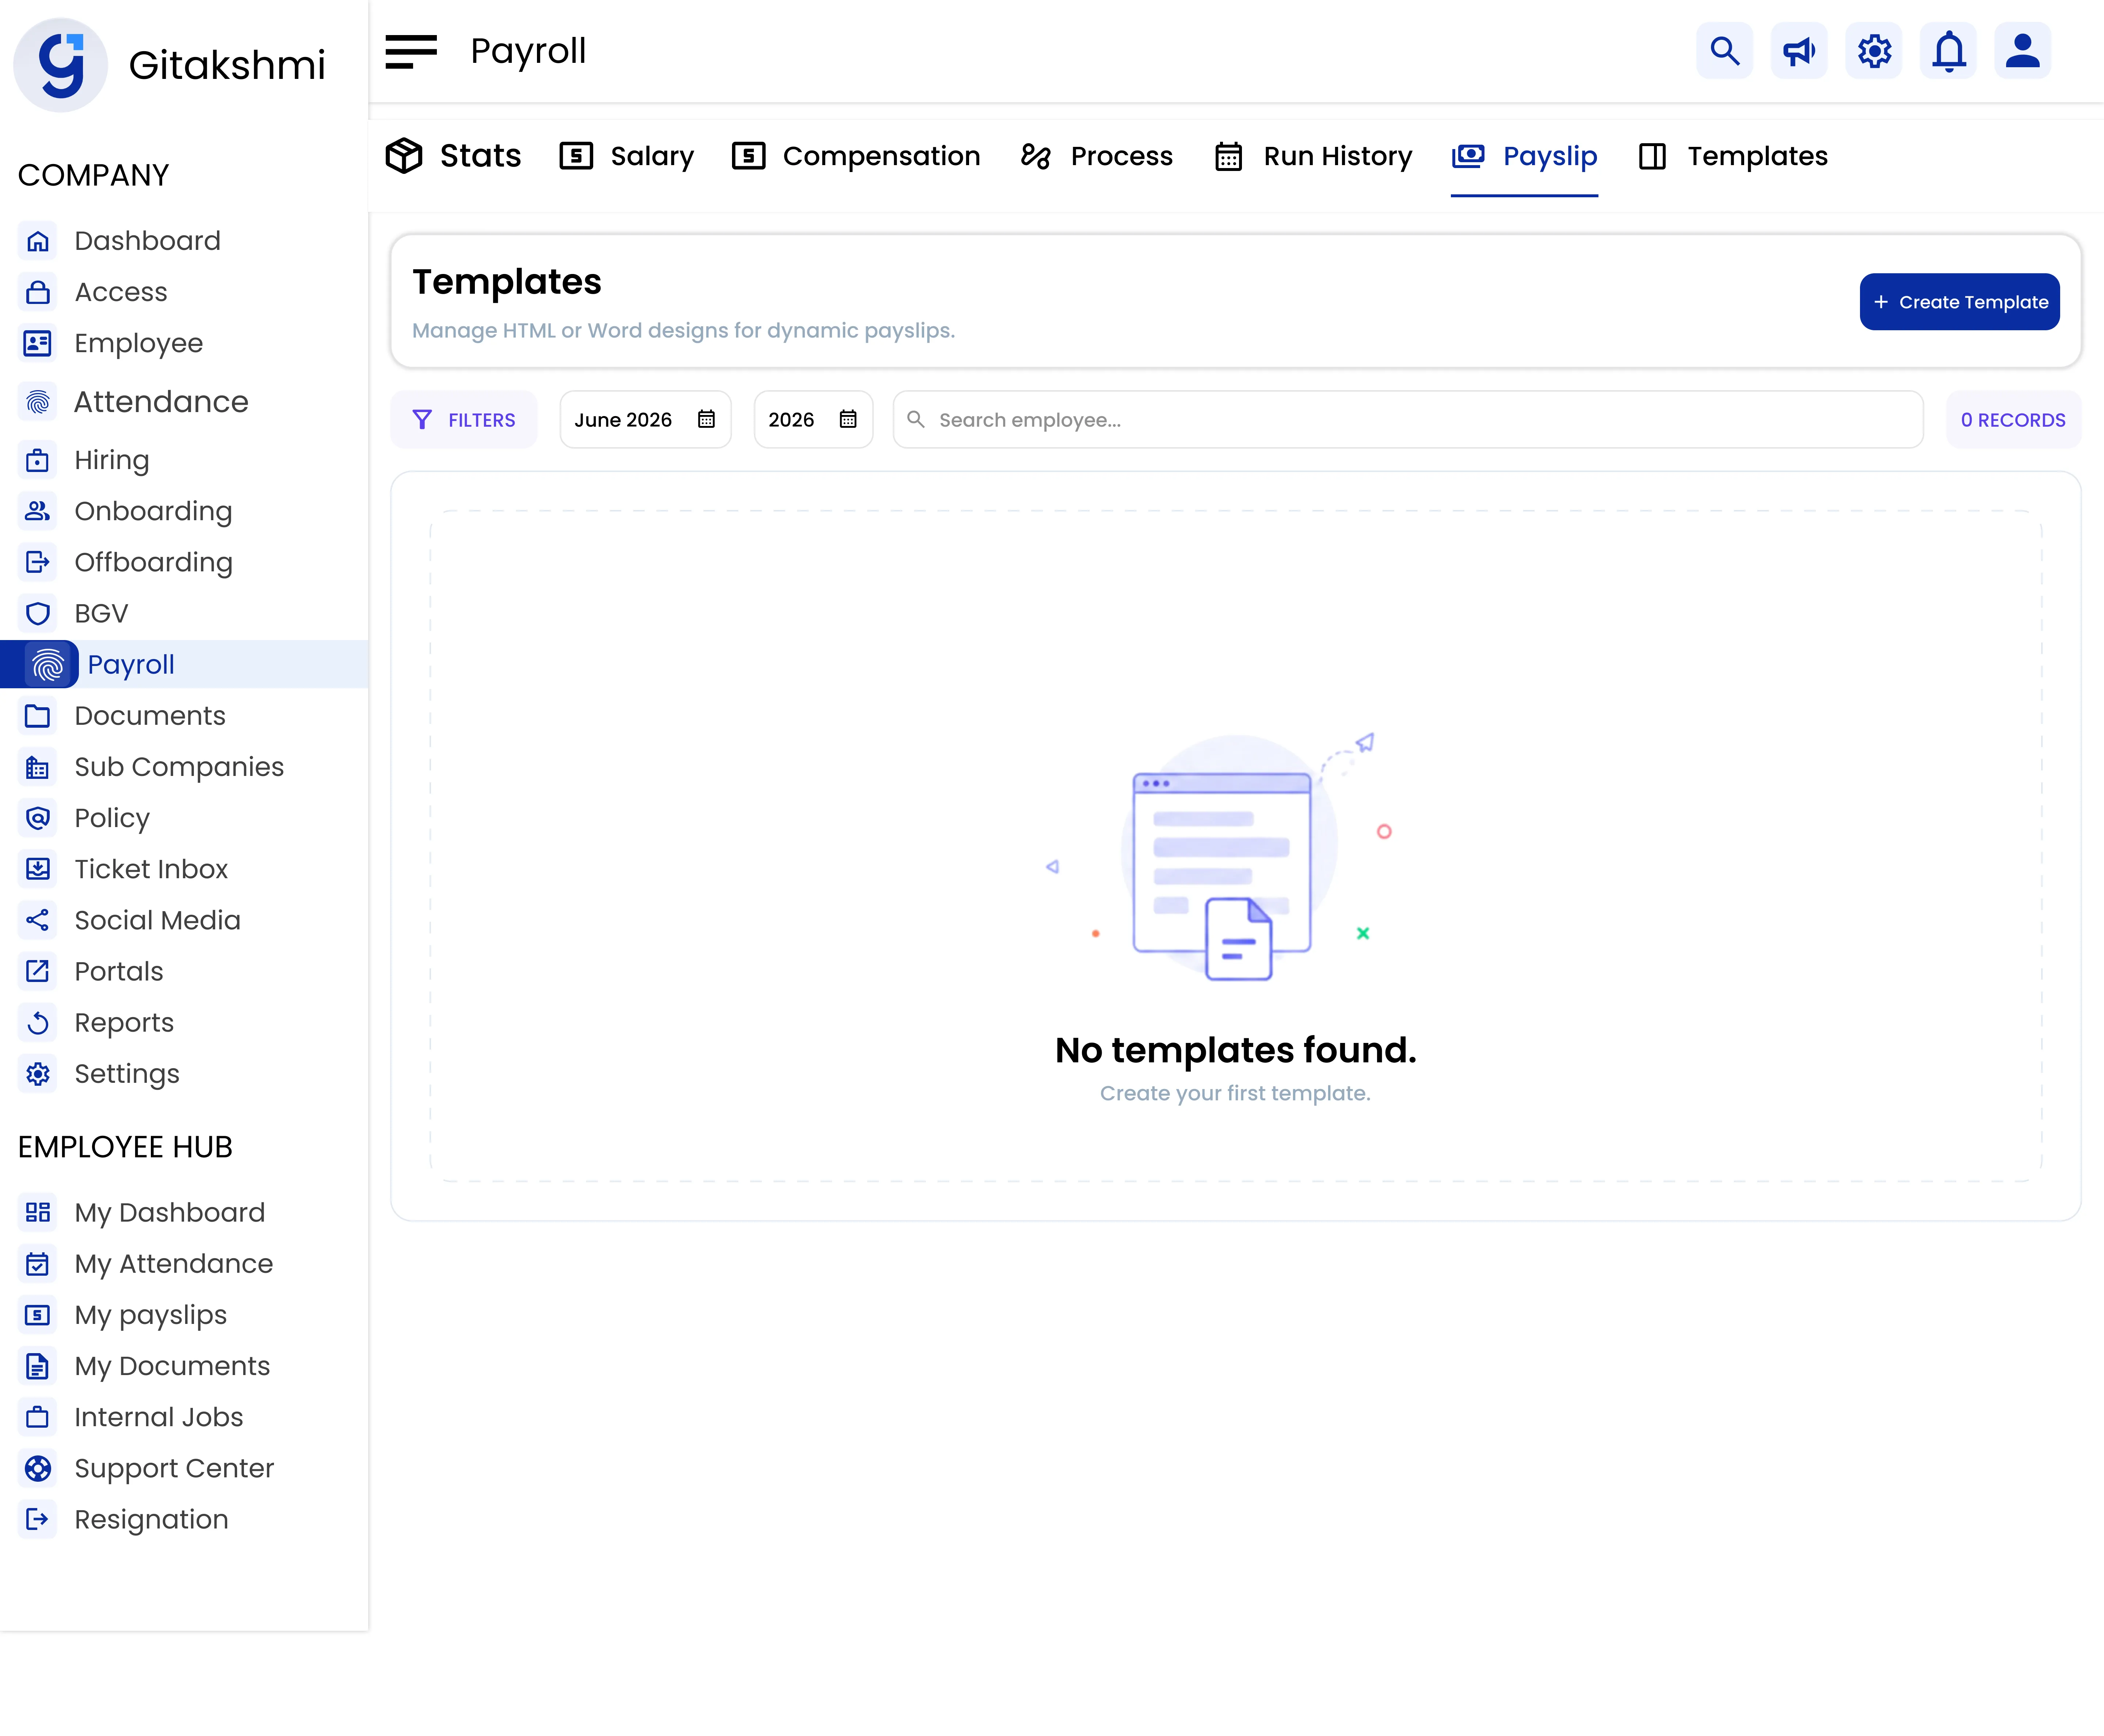Image resolution: width=2104 pixels, height=1736 pixels.
Task: Click the Offboarding exit icon
Action: (x=38, y=562)
